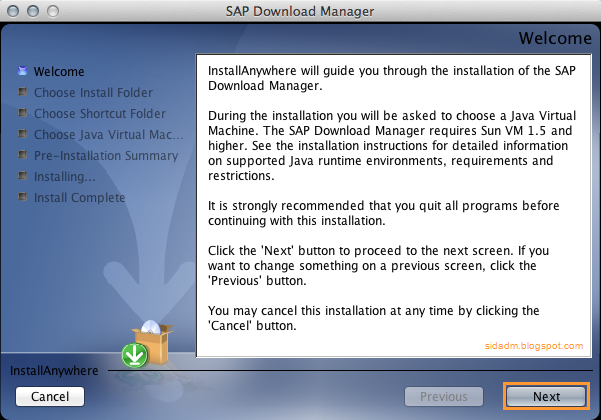Click the Welcome step bullet icon
The width and height of the screenshot is (601, 420).
click(x=23, y=71)
